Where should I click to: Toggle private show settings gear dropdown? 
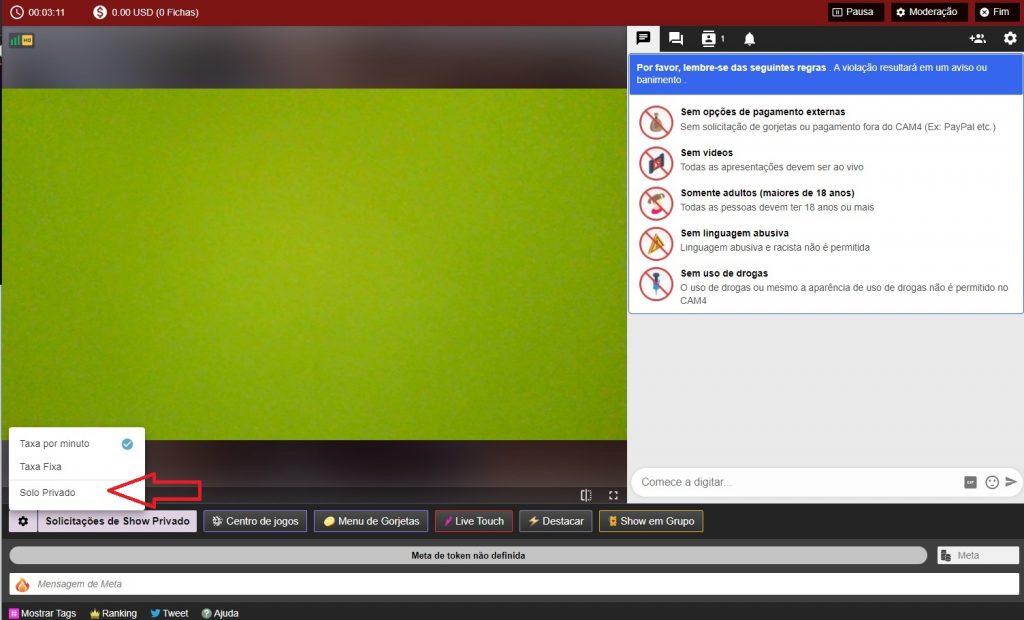[23, 521]
